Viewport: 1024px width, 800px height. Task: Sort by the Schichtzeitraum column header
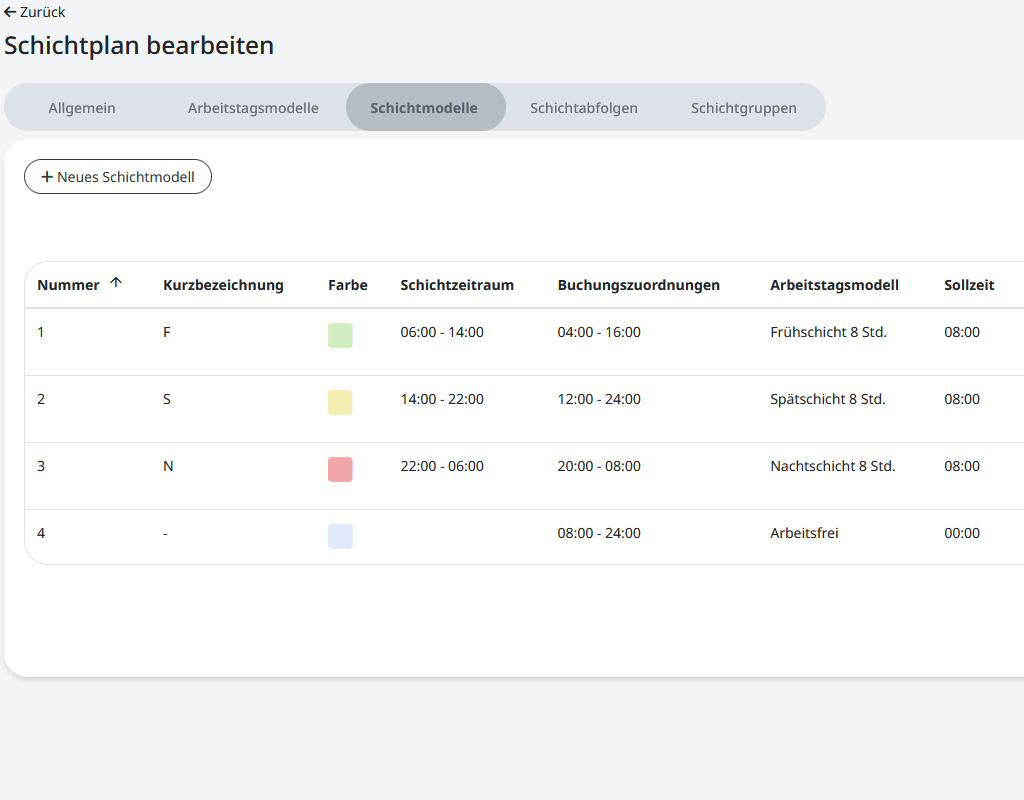pos(457,285)
